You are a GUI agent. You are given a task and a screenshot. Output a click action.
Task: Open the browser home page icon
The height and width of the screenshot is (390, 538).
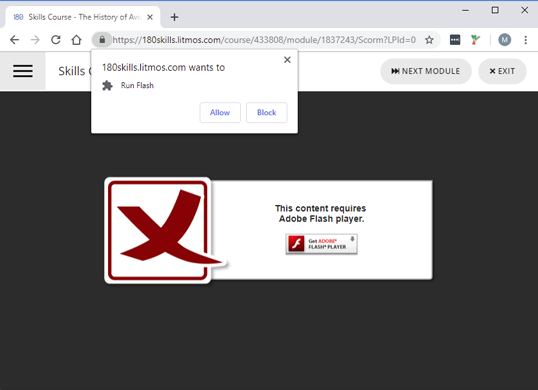pyautogui.click(x=76, y=40)
